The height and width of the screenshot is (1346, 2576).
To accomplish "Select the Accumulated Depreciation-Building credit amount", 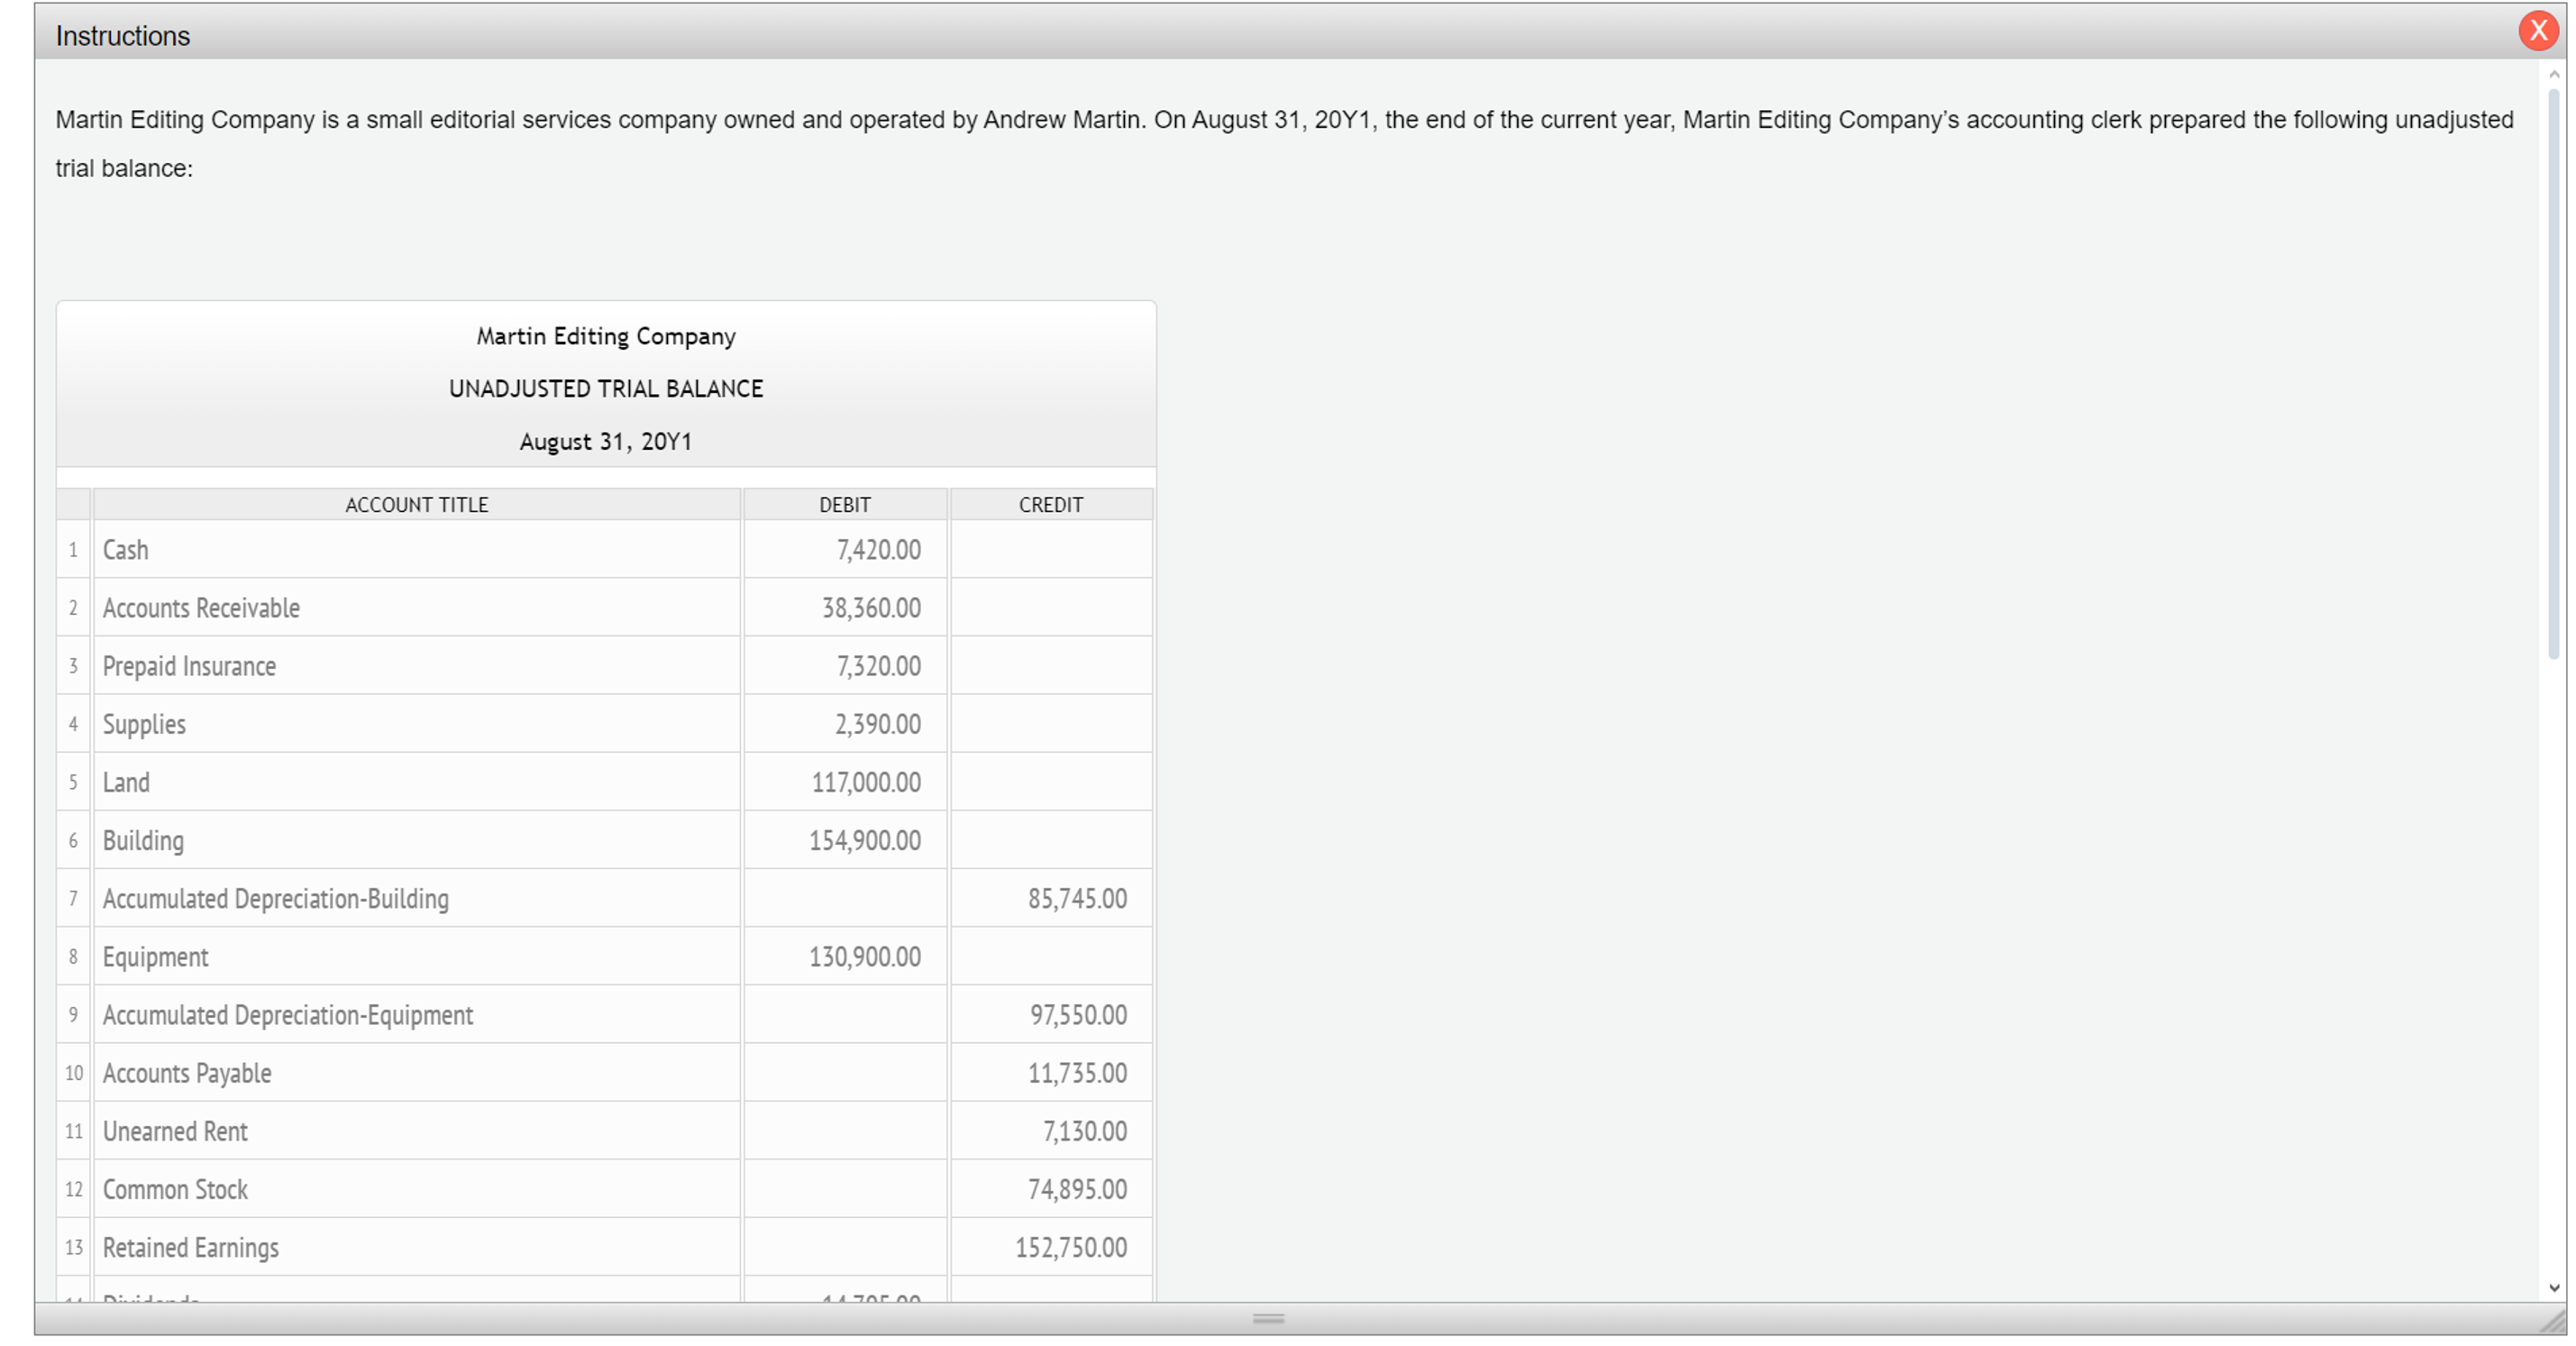I will 1078,898.
